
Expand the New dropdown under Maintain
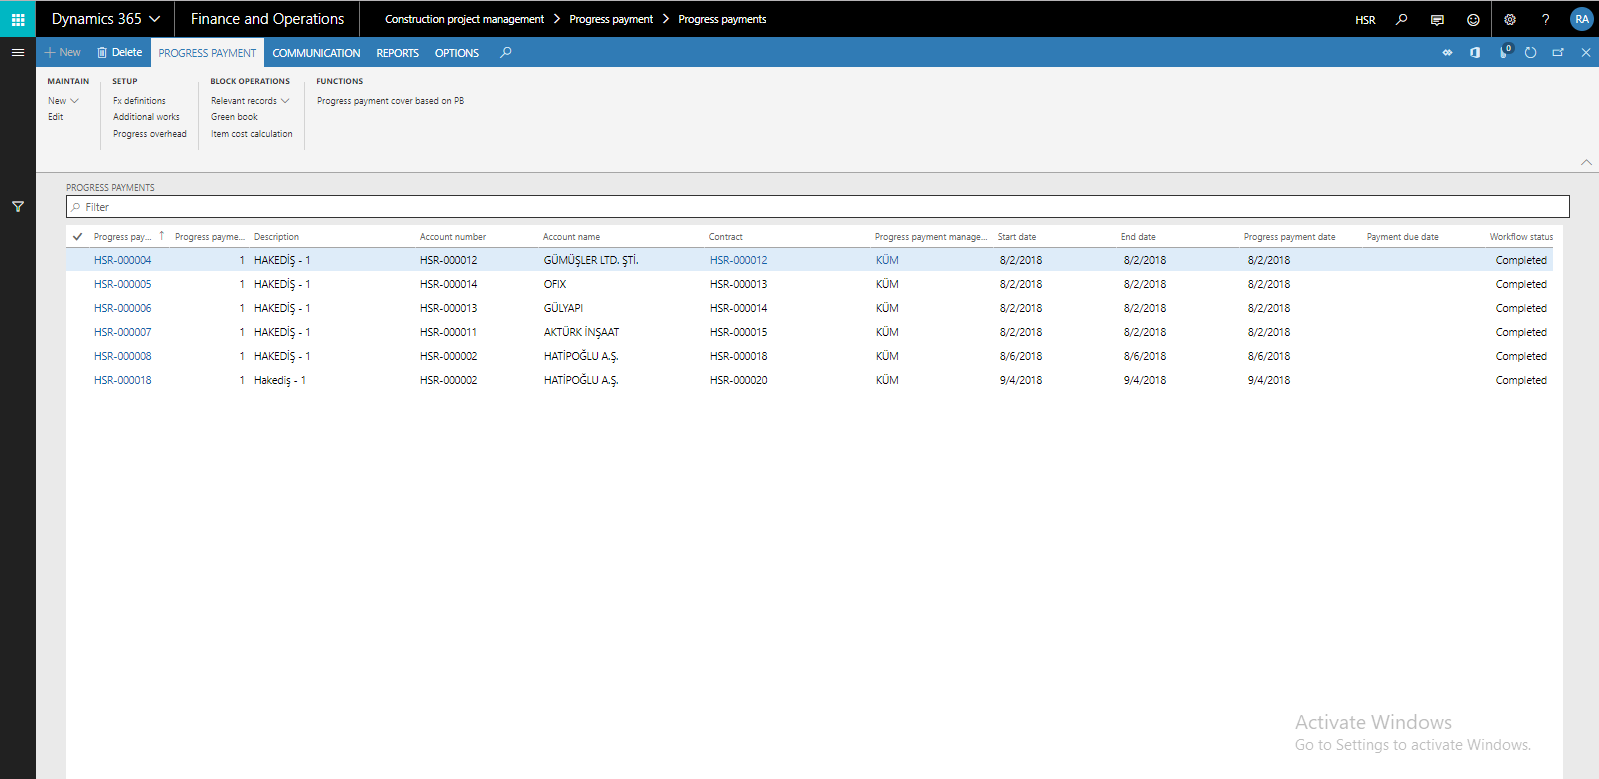click(63, 101)
